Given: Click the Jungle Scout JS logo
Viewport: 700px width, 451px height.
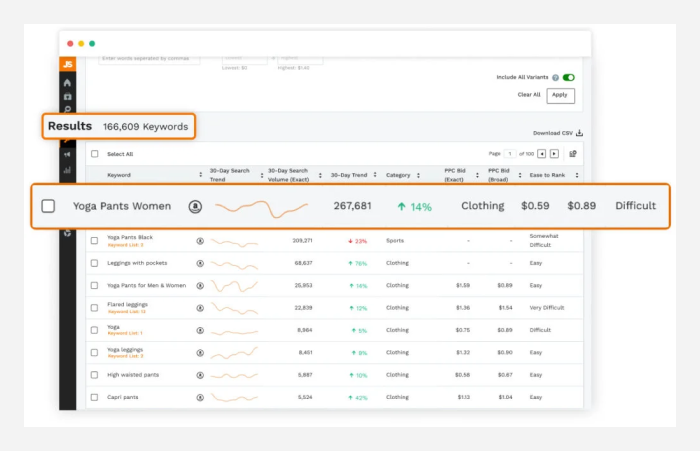Looking at the screenshot, I should [67, 64].
